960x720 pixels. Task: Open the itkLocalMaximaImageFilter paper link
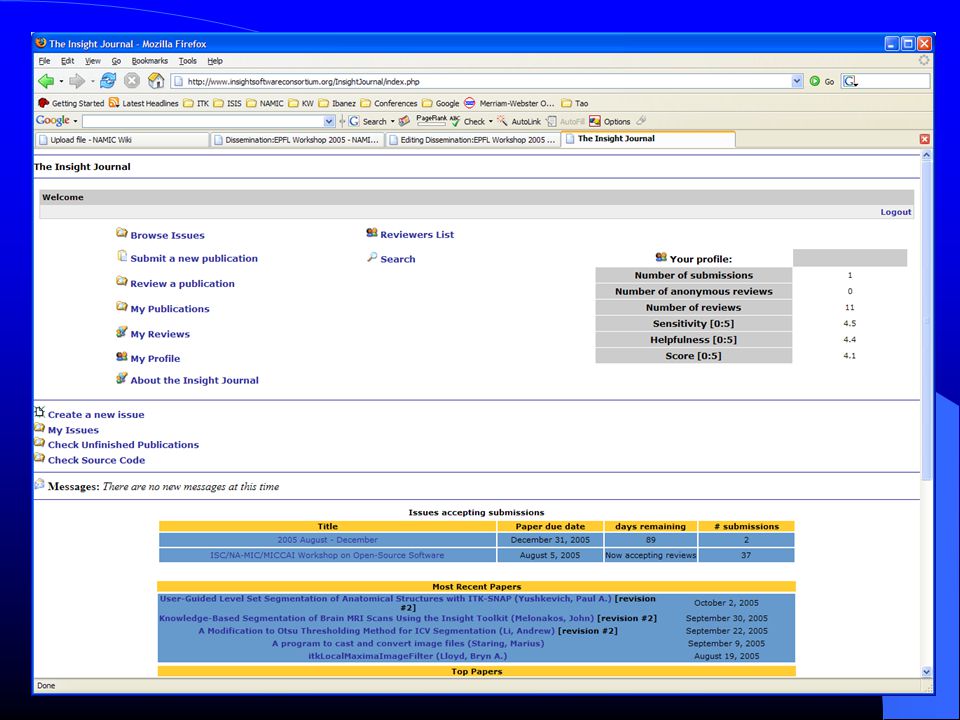point(408,656)
